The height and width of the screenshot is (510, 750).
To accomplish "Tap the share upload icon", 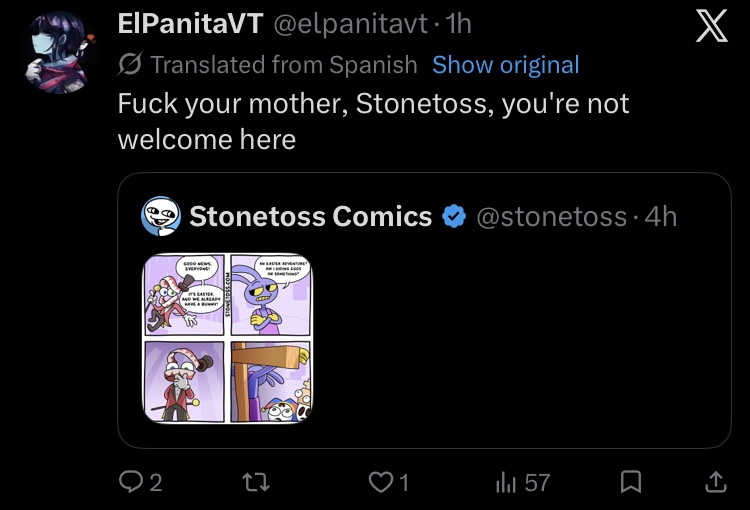I will 715,483.
